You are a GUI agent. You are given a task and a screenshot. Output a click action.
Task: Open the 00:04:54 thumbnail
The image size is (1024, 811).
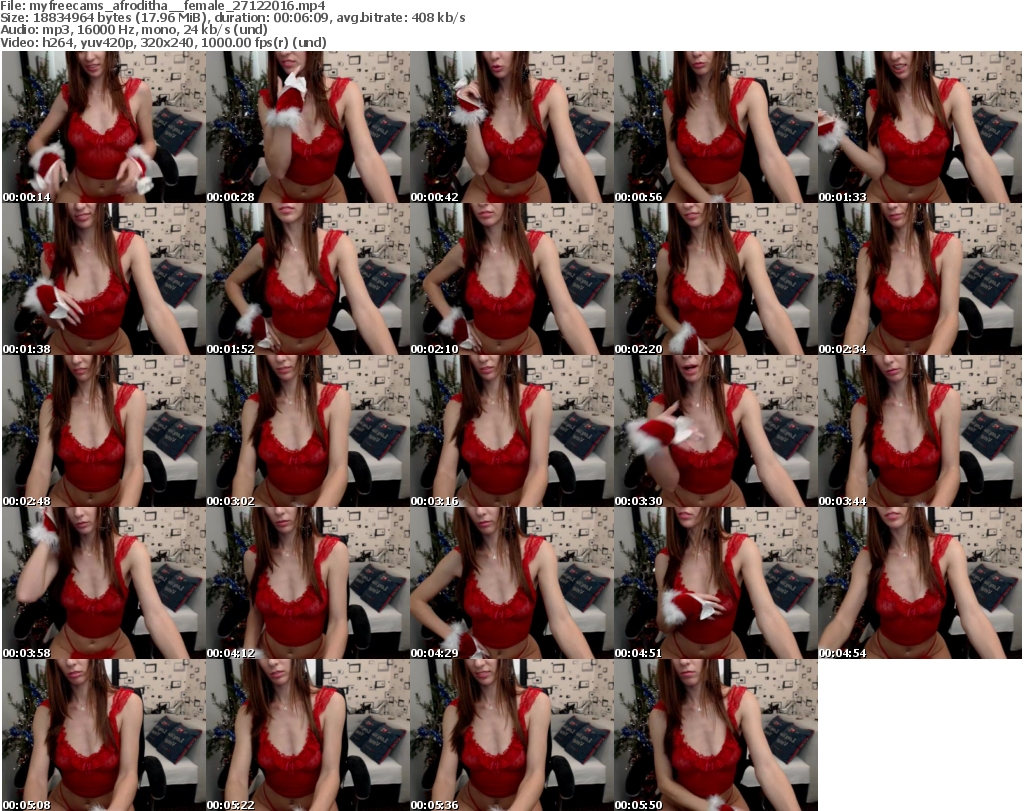920,583
